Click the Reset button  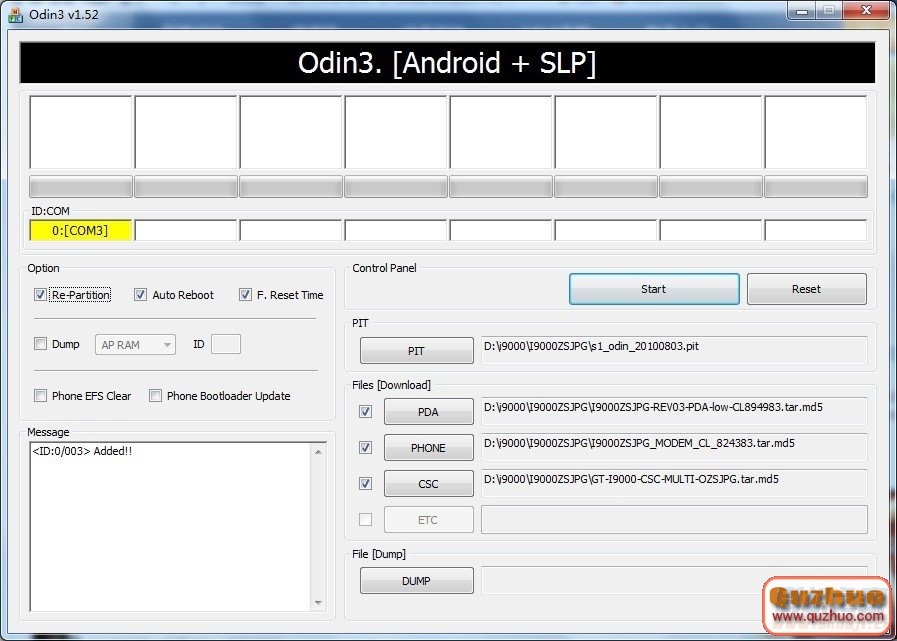pos(806,289)
